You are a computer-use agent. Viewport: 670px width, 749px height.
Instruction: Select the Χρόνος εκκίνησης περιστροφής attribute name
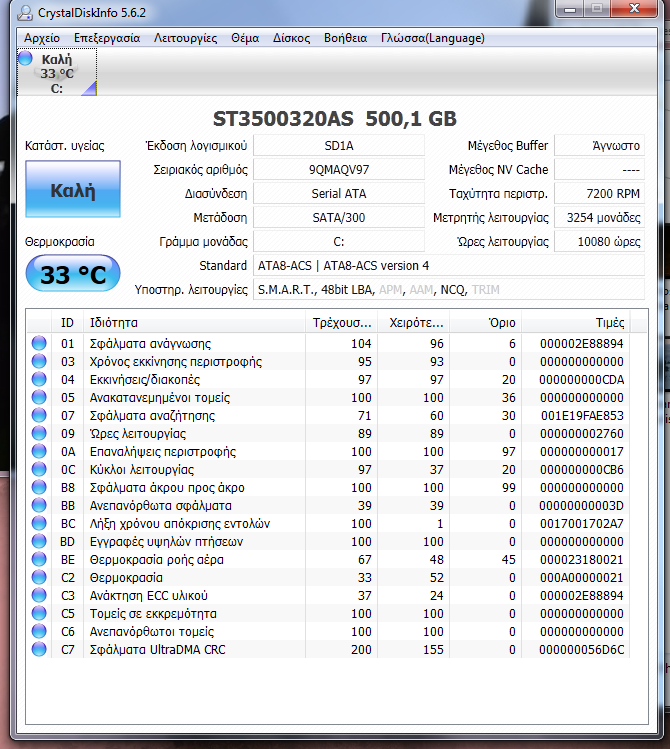[176, 362]
